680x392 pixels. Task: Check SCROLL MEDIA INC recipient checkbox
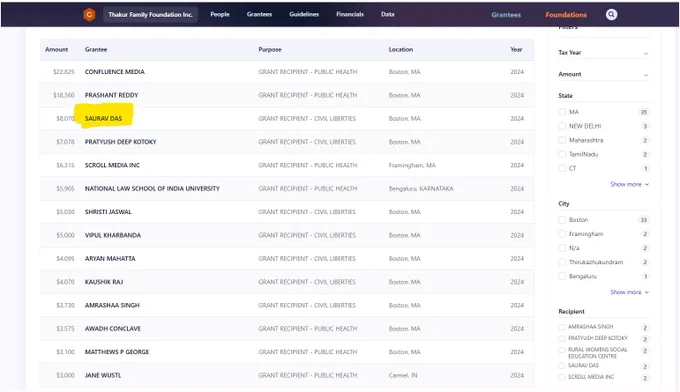pos(562,377)
